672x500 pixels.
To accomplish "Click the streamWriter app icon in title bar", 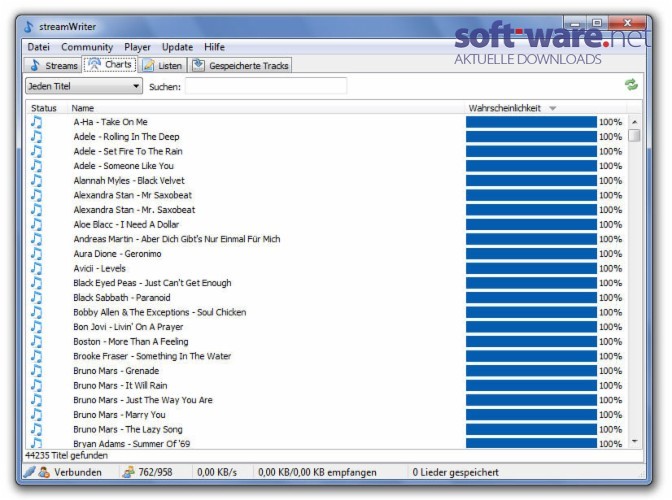I will pyautogui.click(x=28, y=27).
